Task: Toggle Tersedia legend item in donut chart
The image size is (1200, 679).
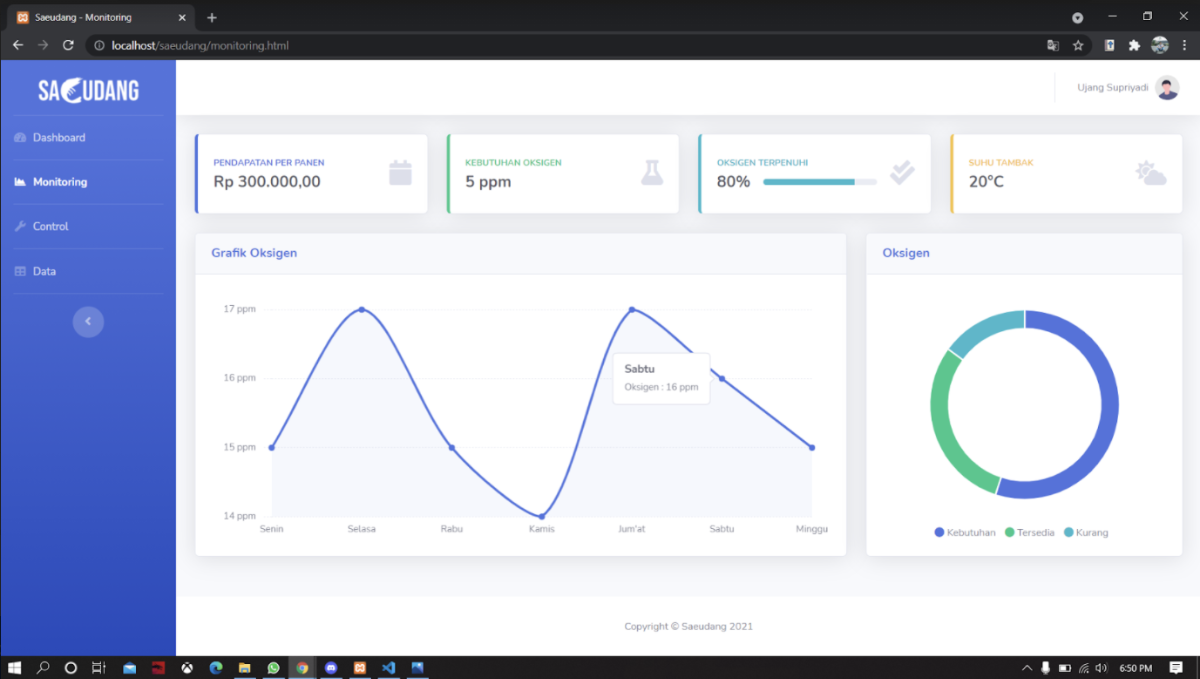Action: 1030,532
